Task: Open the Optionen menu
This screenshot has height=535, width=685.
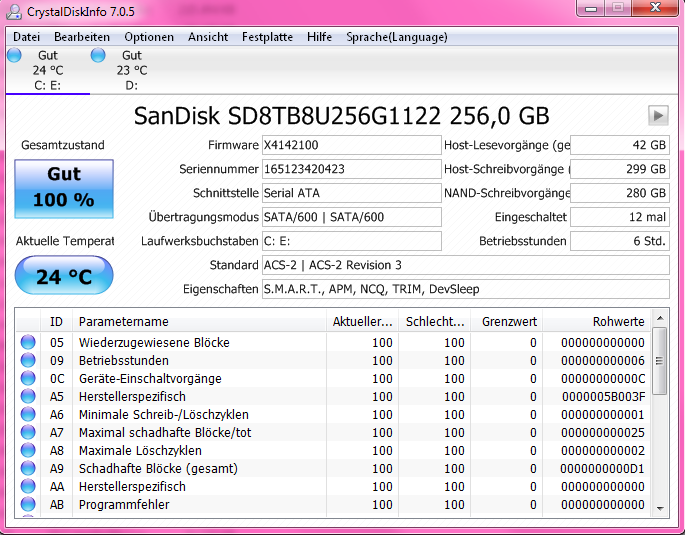Action: pos(149,37)
